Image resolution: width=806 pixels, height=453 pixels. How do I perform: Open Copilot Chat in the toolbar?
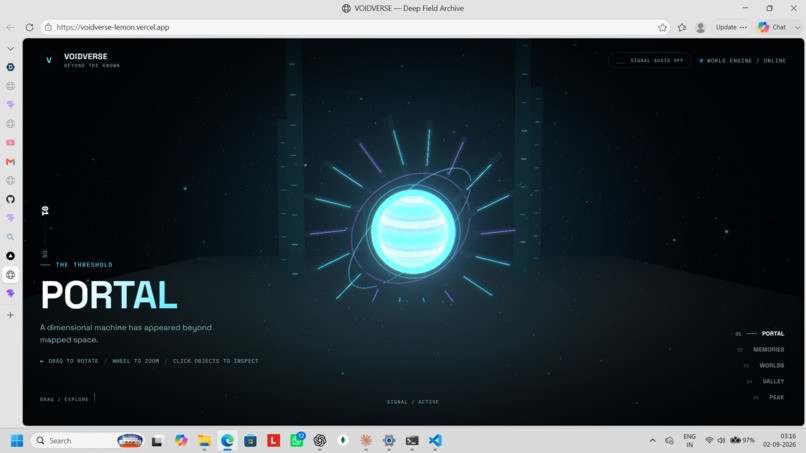pyautogui.click(x=772, y=27)
